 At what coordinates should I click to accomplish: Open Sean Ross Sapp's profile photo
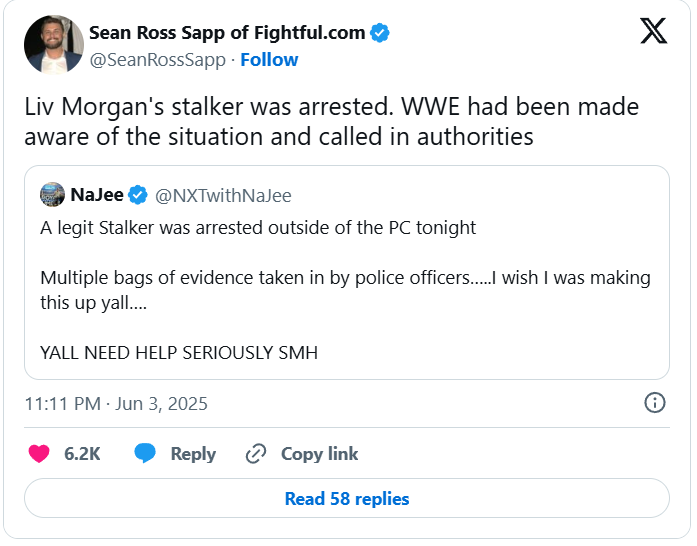click(54, 45)
